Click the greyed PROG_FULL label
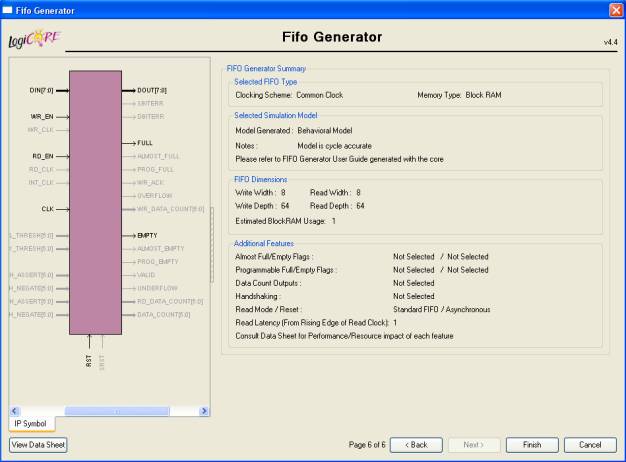The image size is (626, 462). coord(156,169)
